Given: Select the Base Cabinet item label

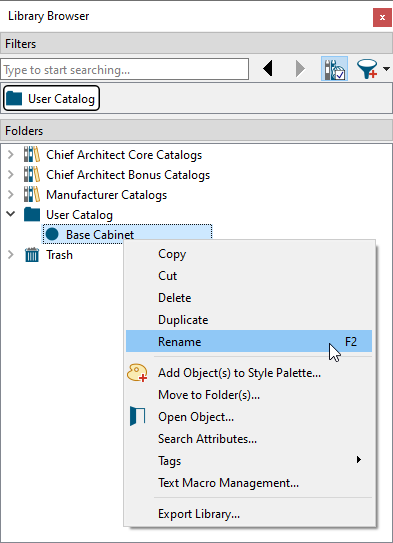Looking at the screenshot, I should (100, 235).
